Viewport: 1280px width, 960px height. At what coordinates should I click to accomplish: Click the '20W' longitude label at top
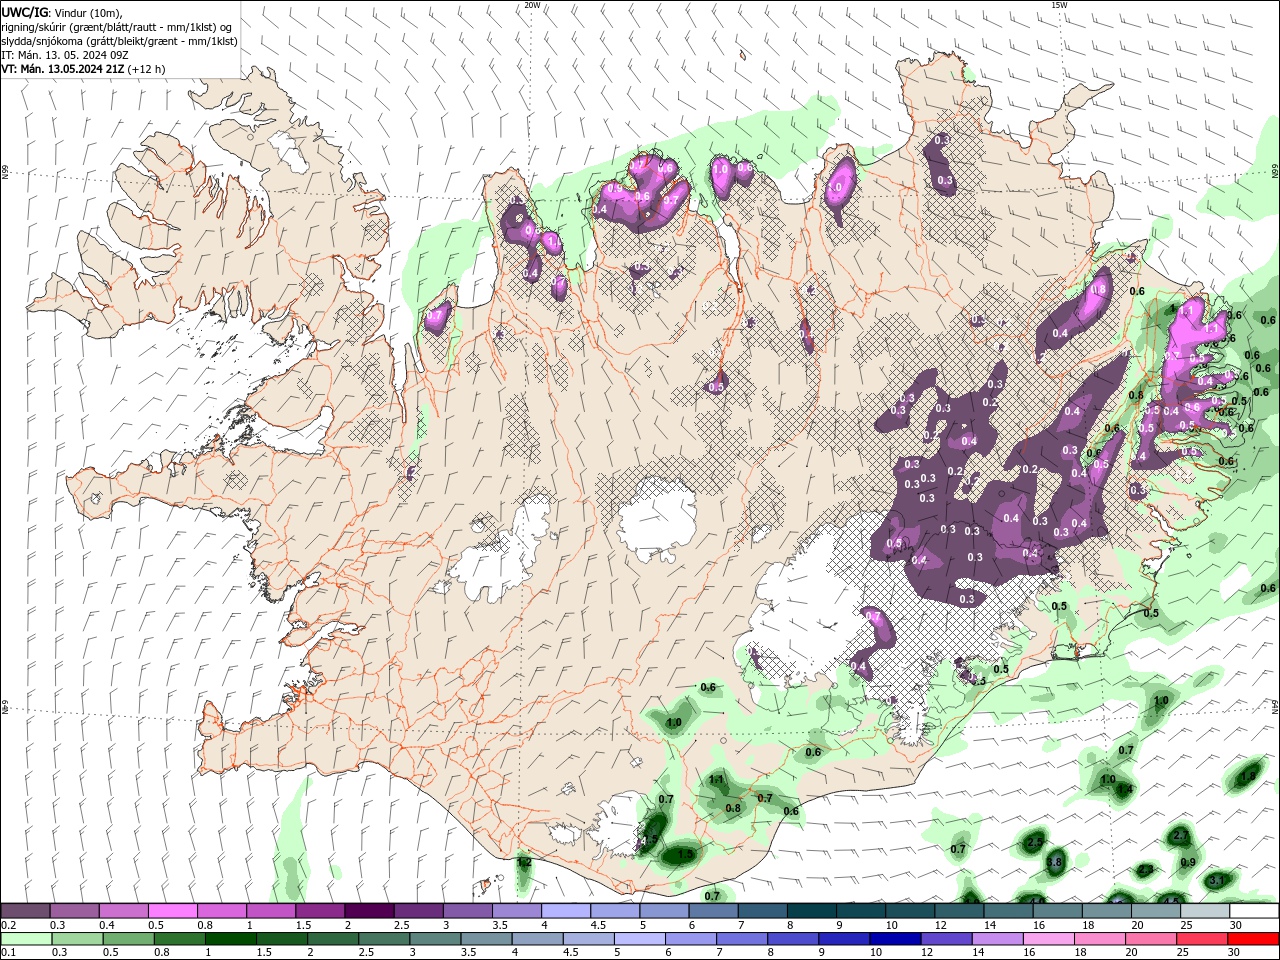click(x=532, y=5)
